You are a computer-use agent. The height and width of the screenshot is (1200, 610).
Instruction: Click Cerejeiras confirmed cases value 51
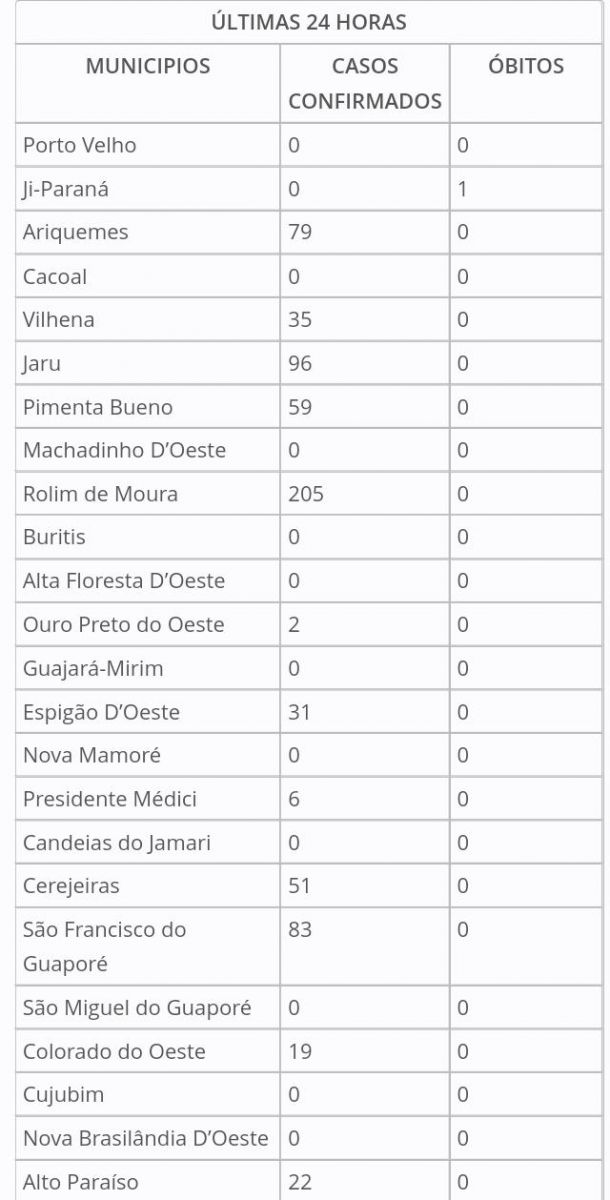pyautogui.click(x=300, y=886)
